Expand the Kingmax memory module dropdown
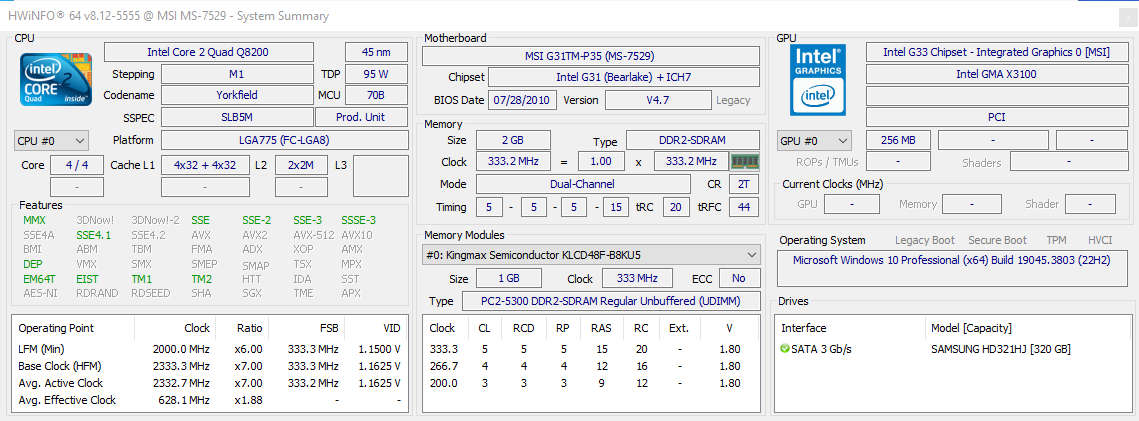Image resolution: width=1139 pixels, height=421 pixels. click(590, 255)
